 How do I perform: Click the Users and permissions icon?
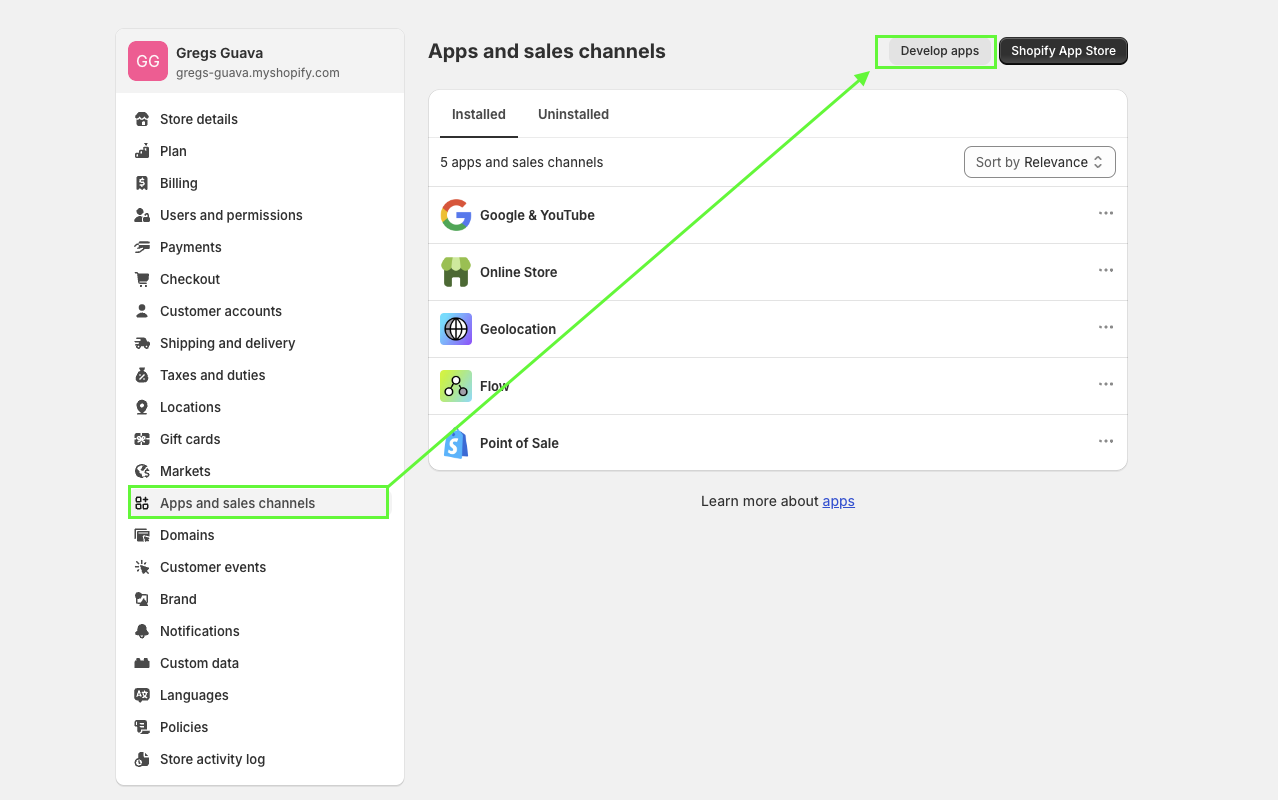click(x=142, y=215)
